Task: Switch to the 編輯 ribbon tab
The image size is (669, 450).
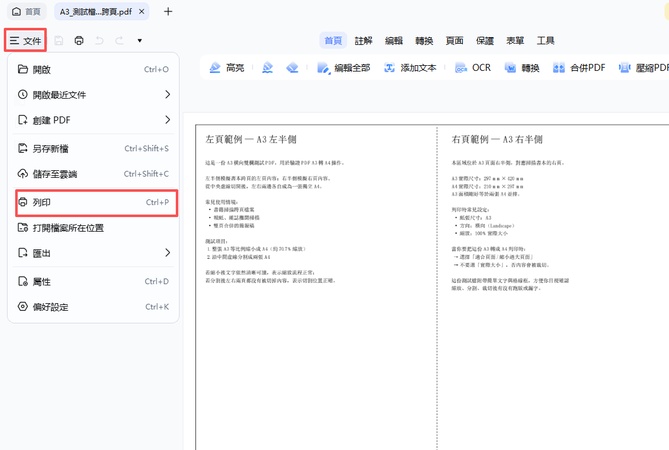Action: point(394,41)
